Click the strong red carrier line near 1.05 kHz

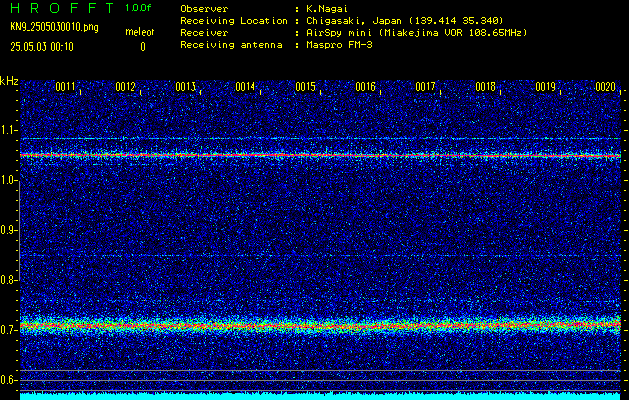pyautogui.click(x=320, y=155)
